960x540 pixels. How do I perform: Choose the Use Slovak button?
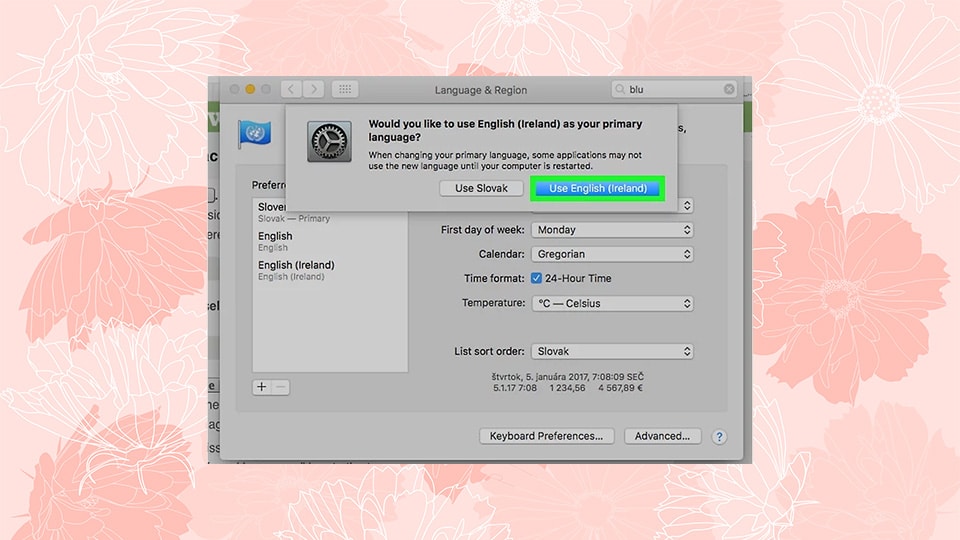click(481, 188)
